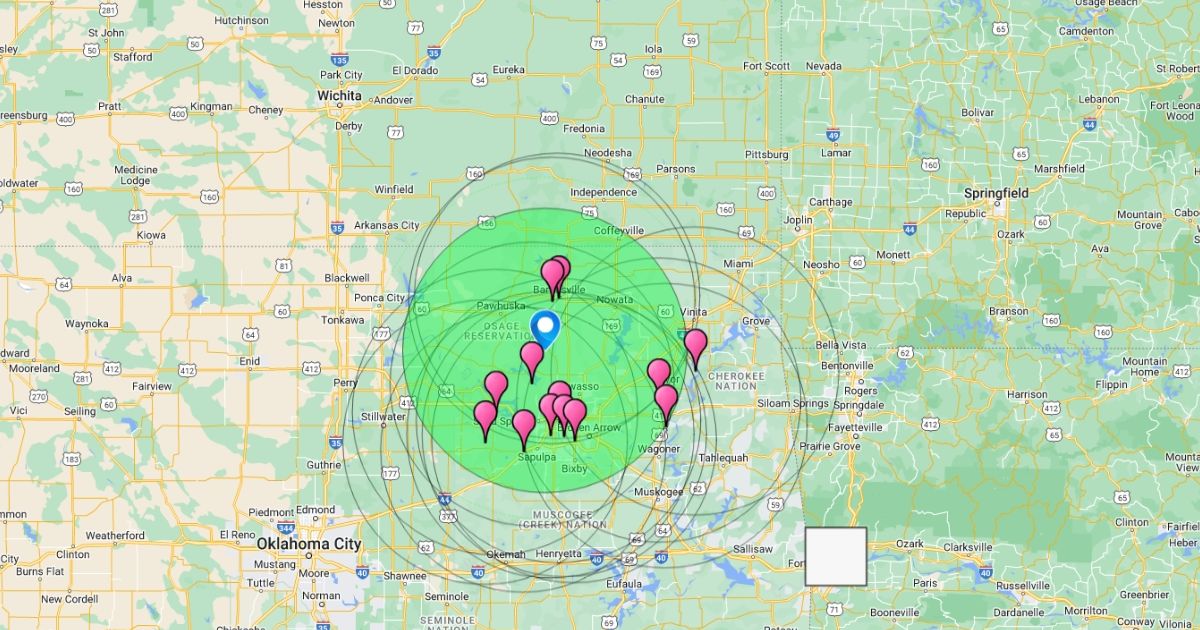Click the Weatherford label

point(115,535)
